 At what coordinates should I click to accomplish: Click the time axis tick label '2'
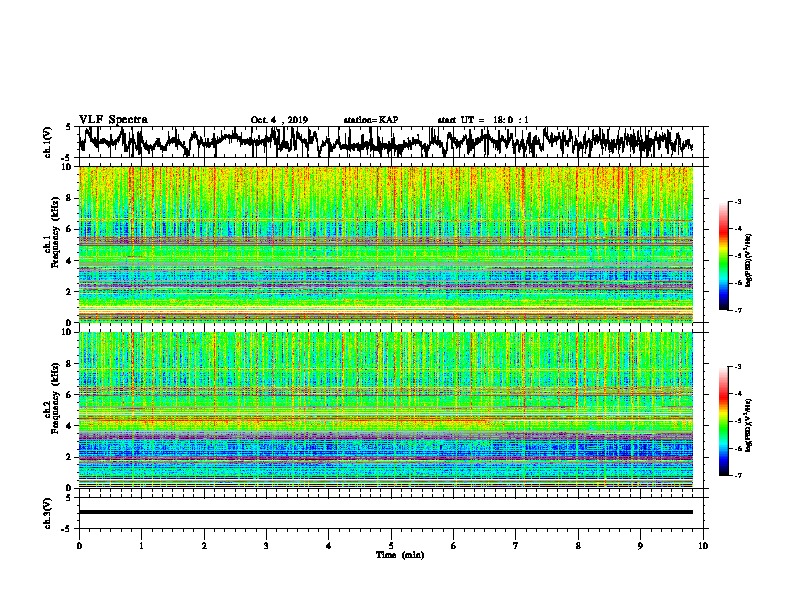point(204,546)
